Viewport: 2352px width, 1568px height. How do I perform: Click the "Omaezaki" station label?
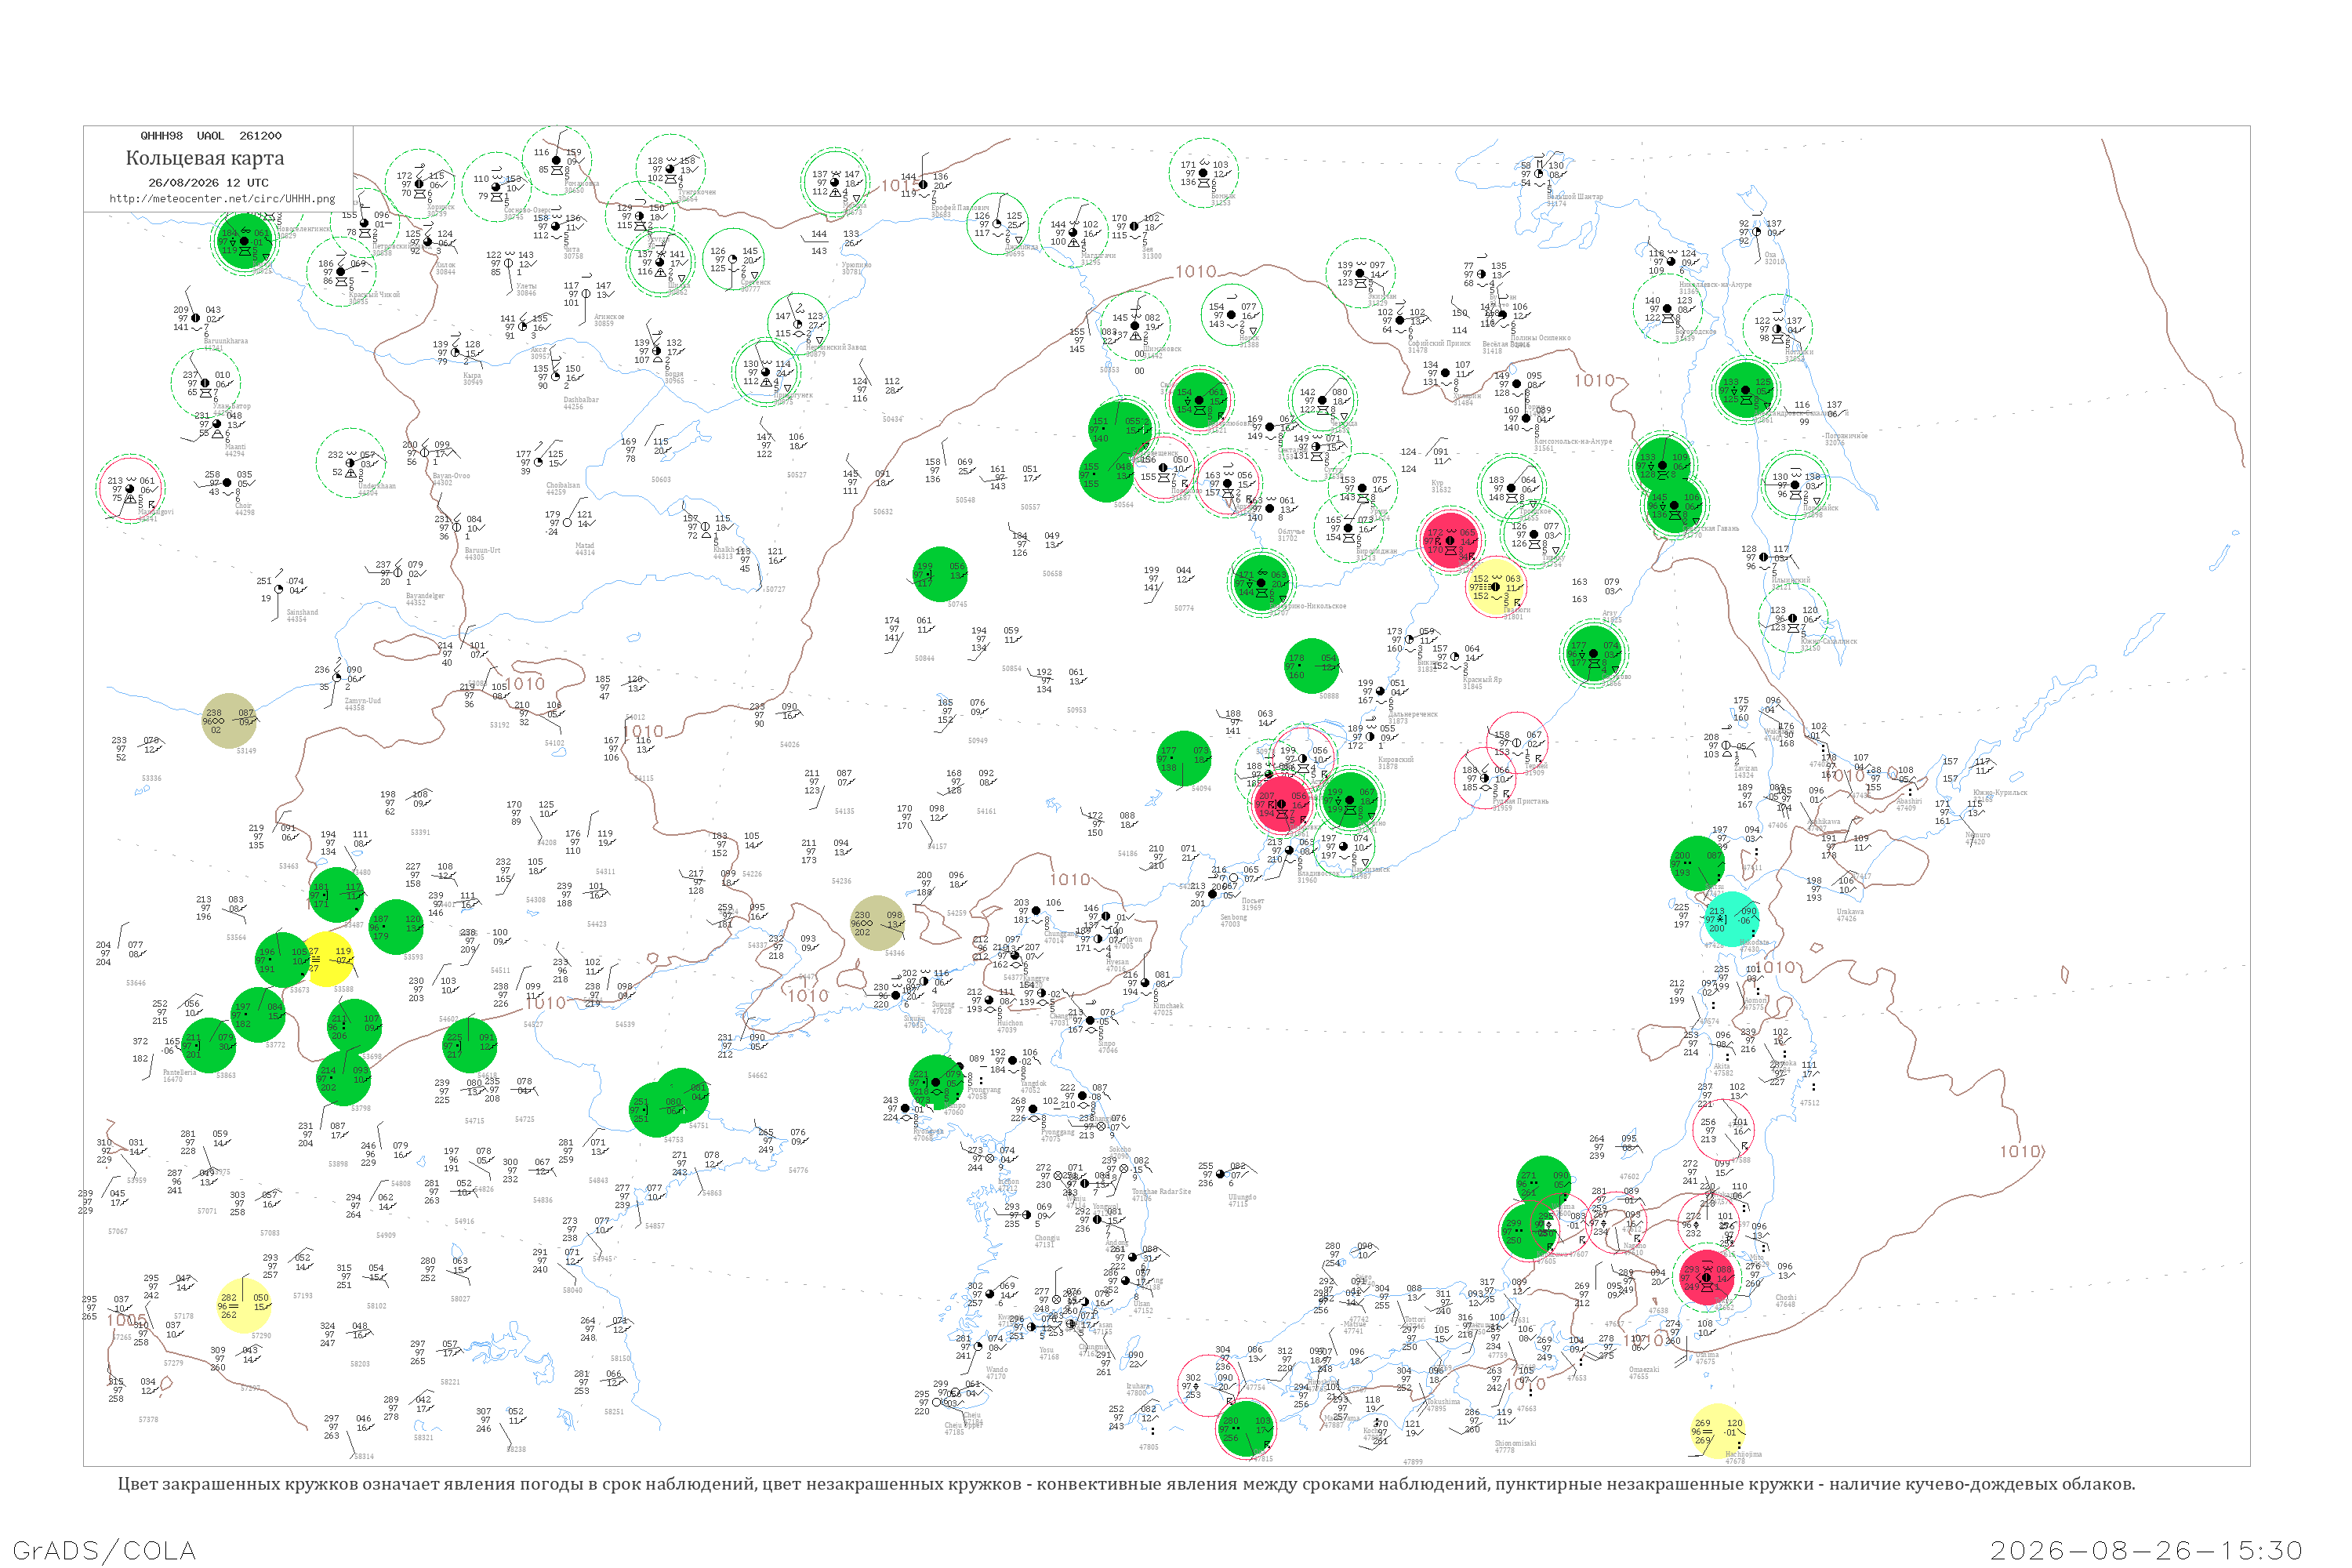[1645, 1369]
